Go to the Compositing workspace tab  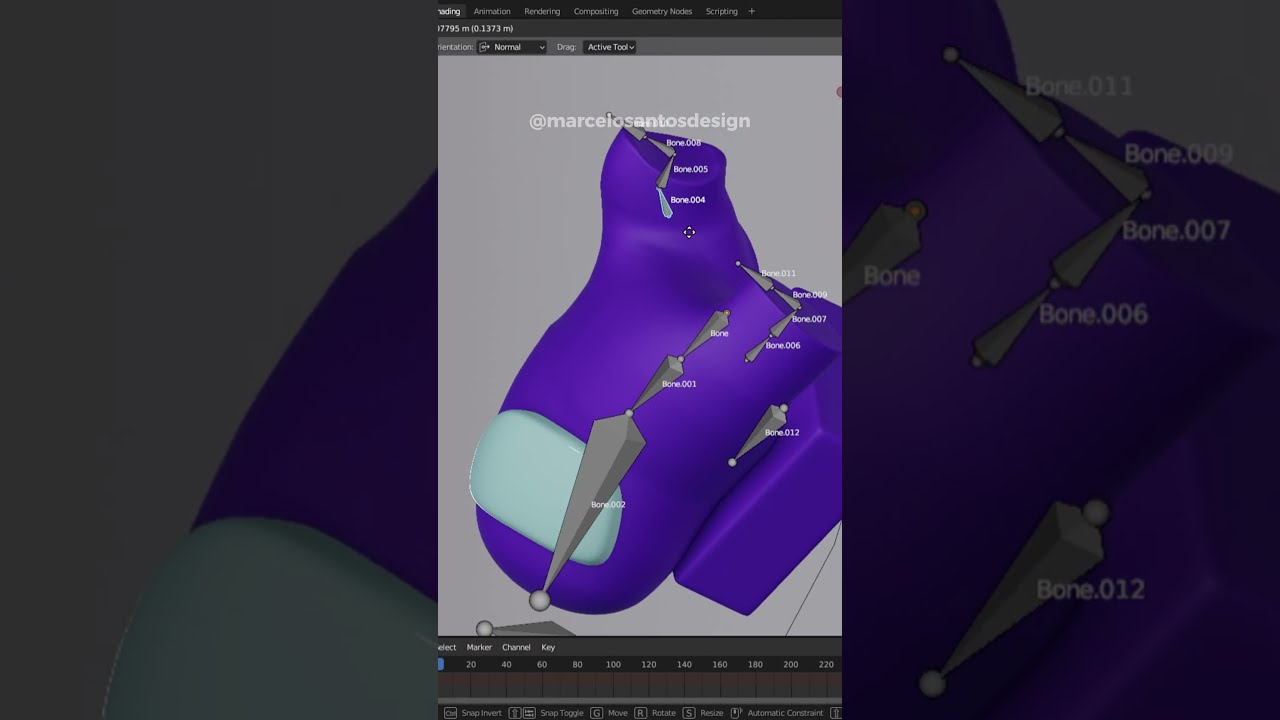[x=596, y=11]
